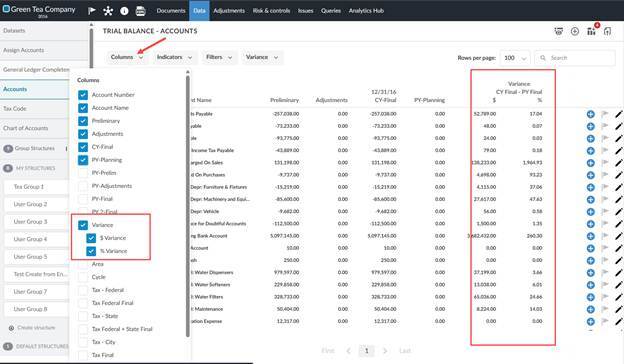Expand the Indicators dropdown
The image size is (624, 364).
174,57
